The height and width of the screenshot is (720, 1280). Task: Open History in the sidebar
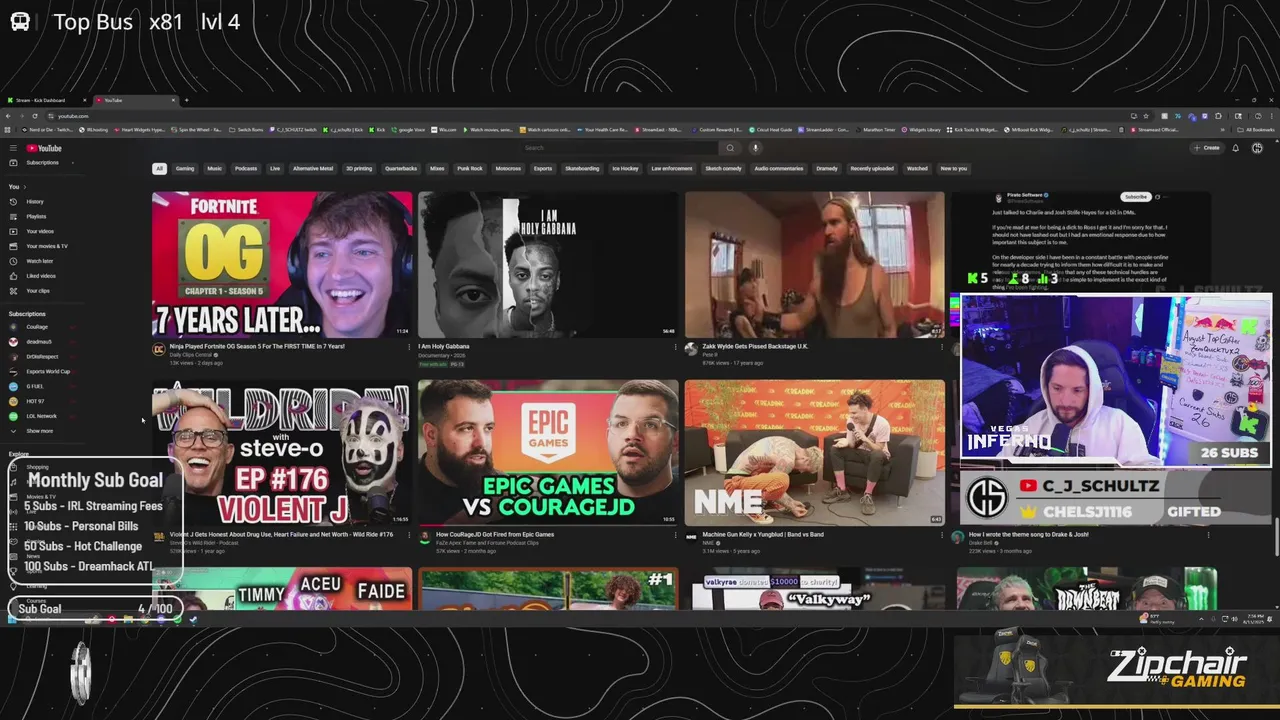tap(34, 201)
